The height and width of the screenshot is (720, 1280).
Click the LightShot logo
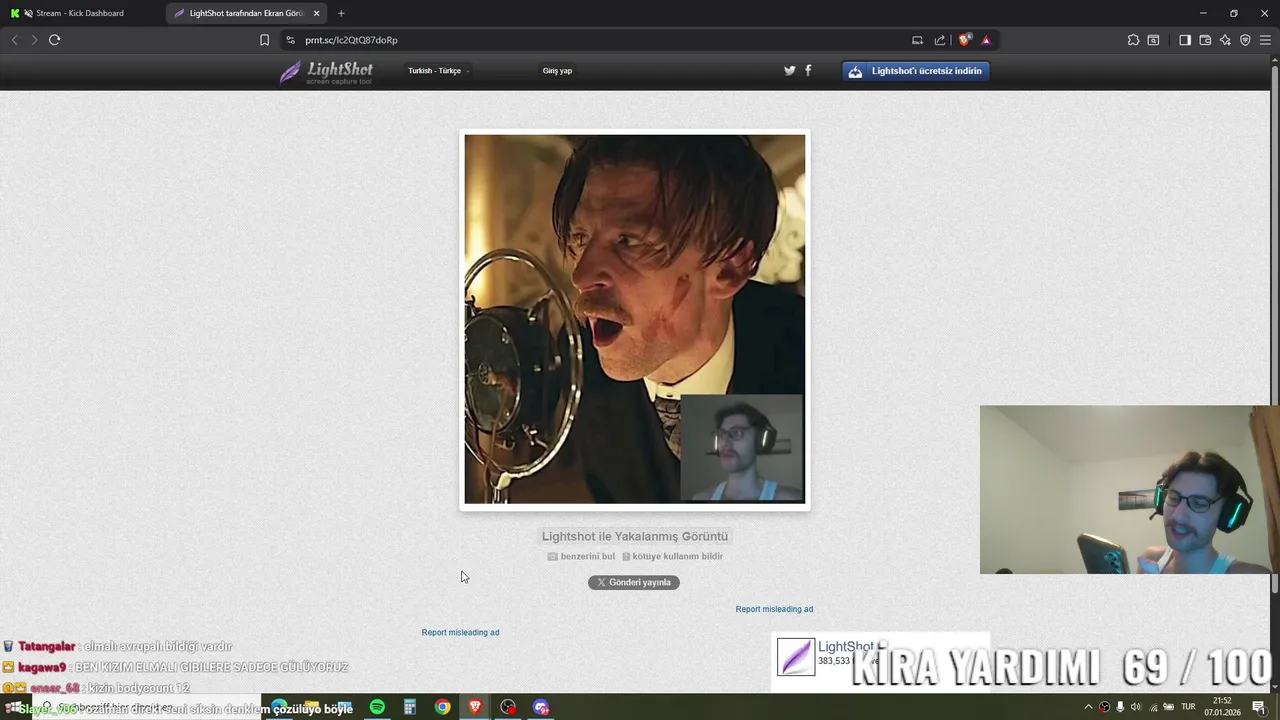point(326,71)
